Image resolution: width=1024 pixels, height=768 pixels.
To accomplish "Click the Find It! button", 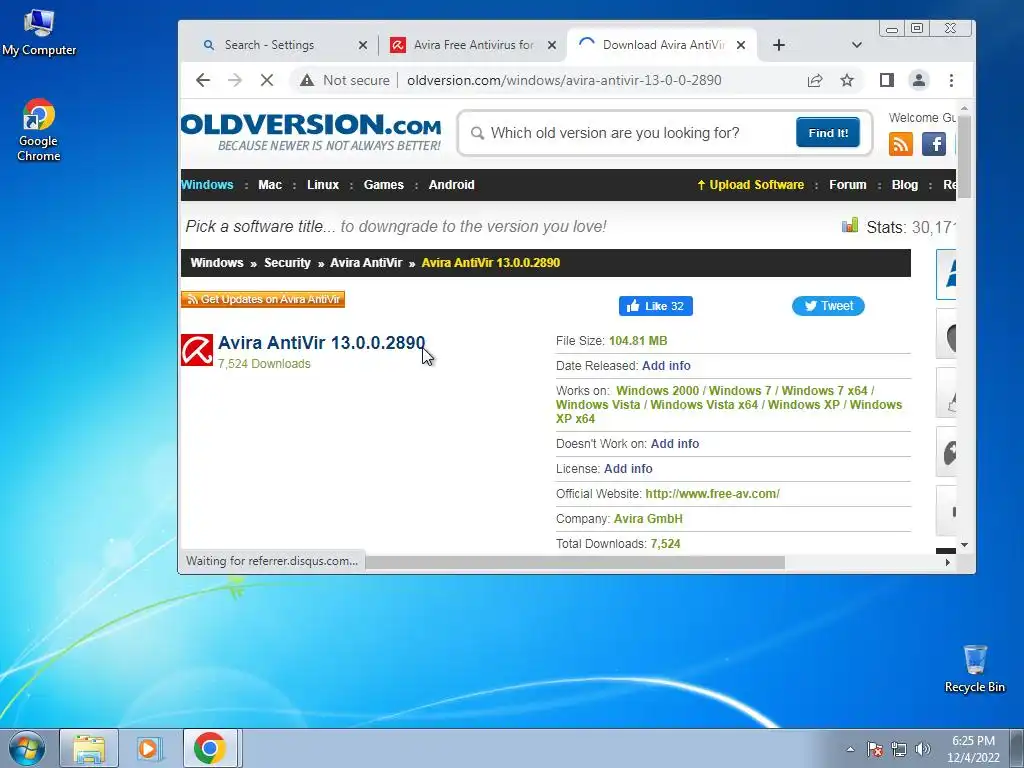I will point(827,133).
